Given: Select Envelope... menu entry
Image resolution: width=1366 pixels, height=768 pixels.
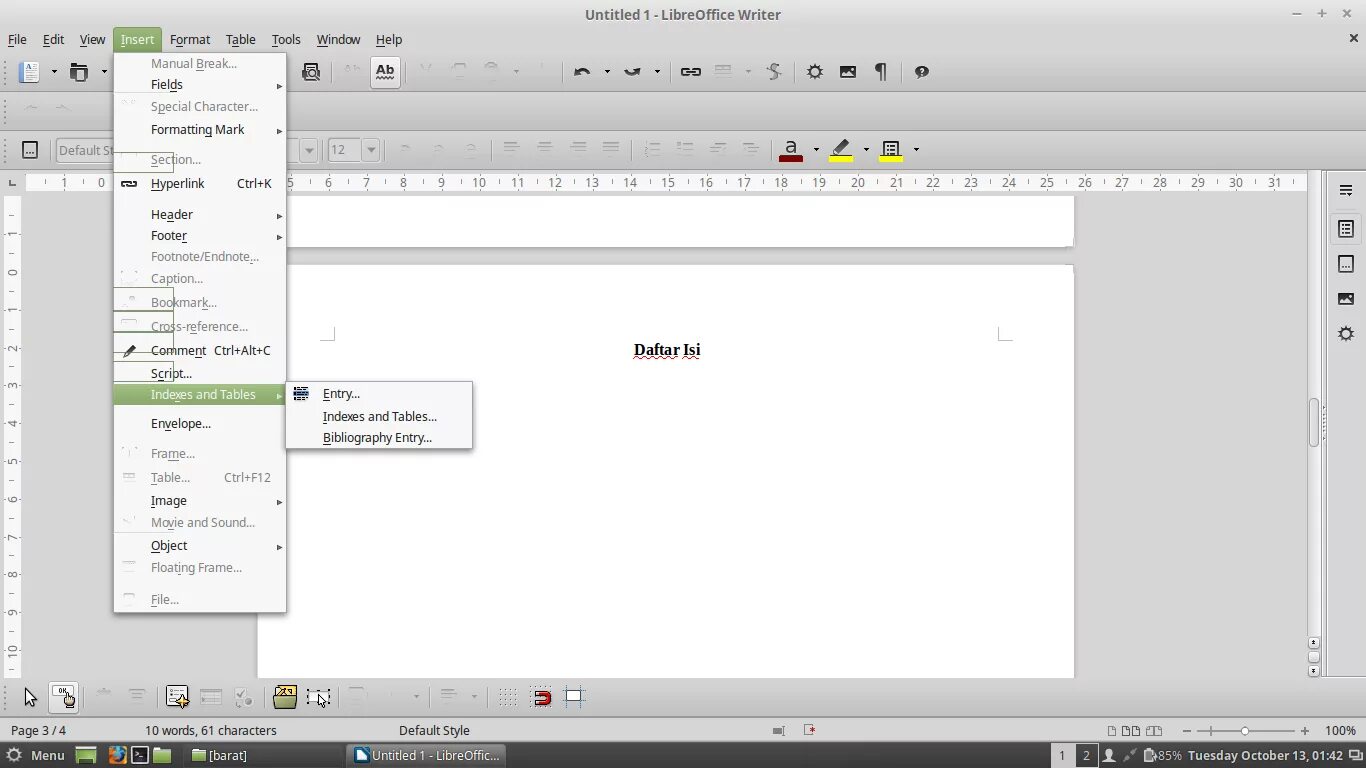Looking at the screenshot, I should point(200,424).
